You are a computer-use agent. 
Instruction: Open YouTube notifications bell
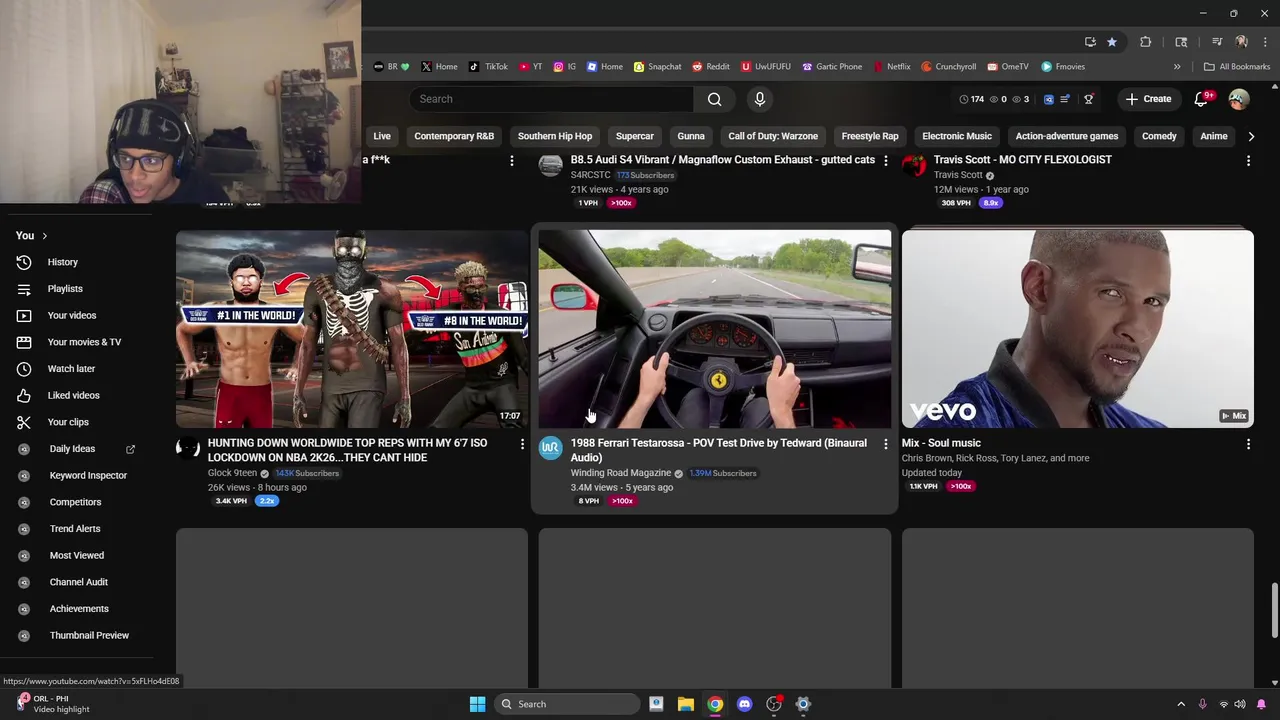pyautogui.click(x=1202, y=99)
